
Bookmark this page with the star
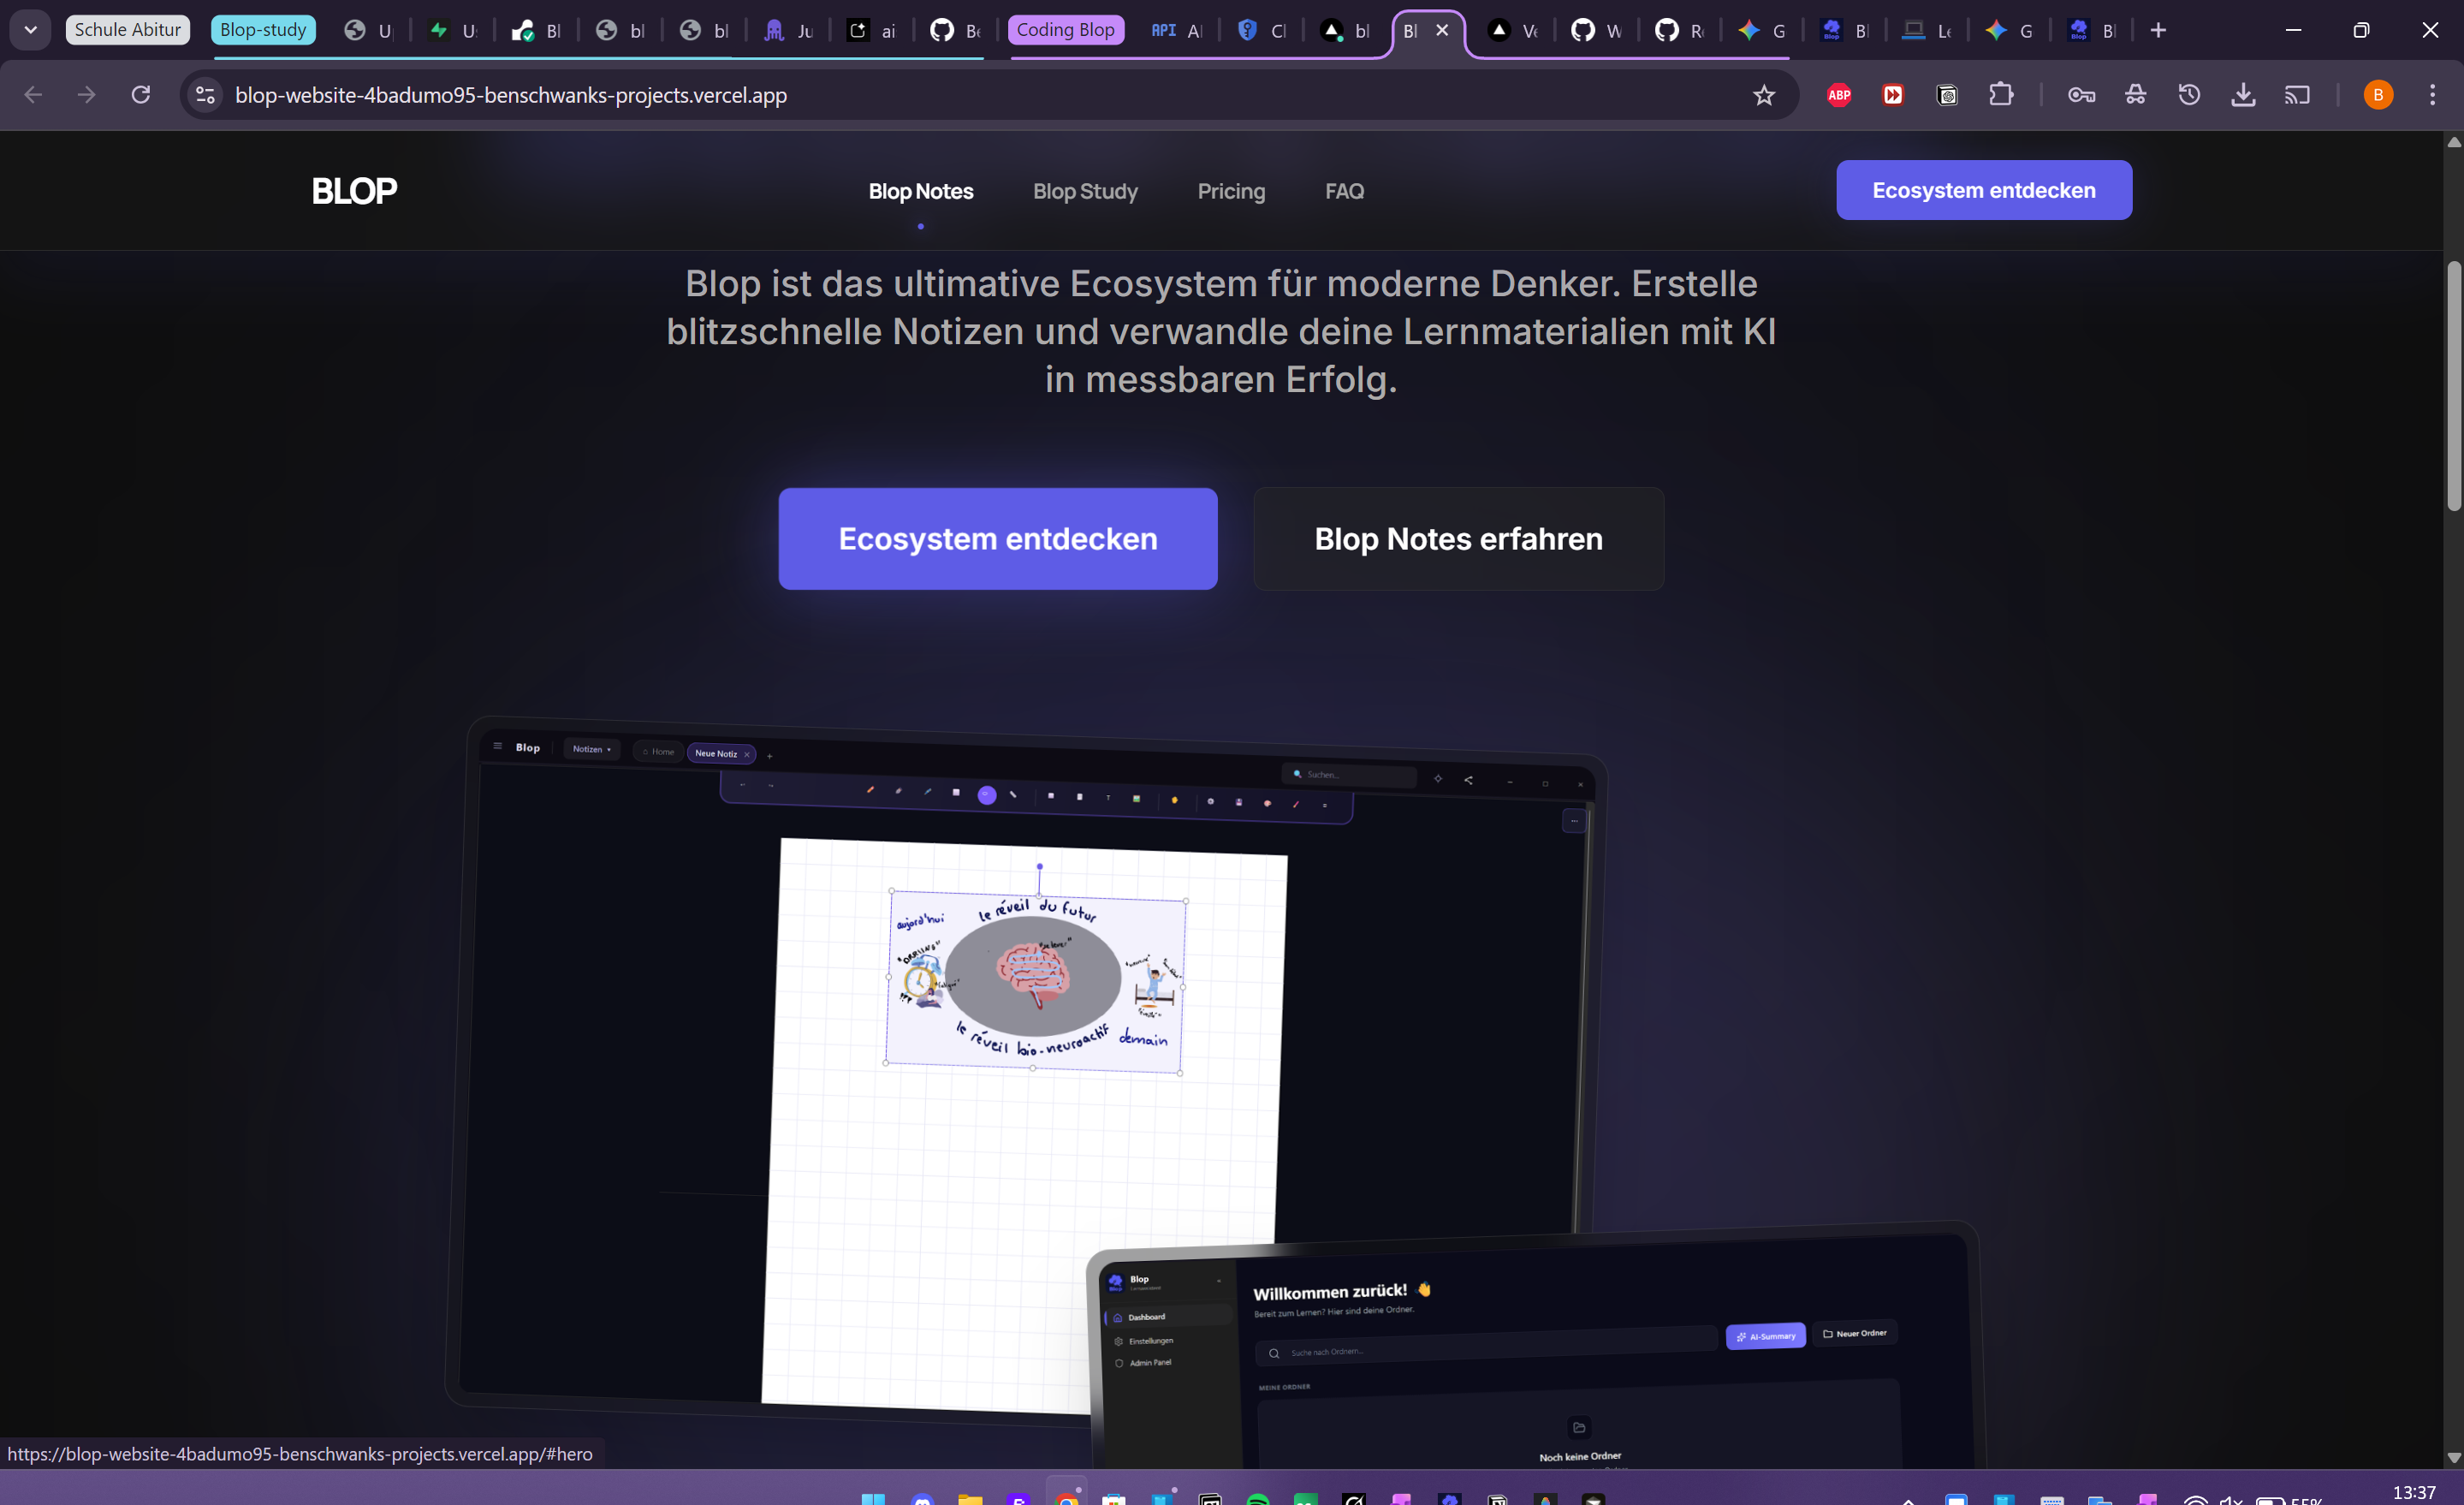[1764, 95]
